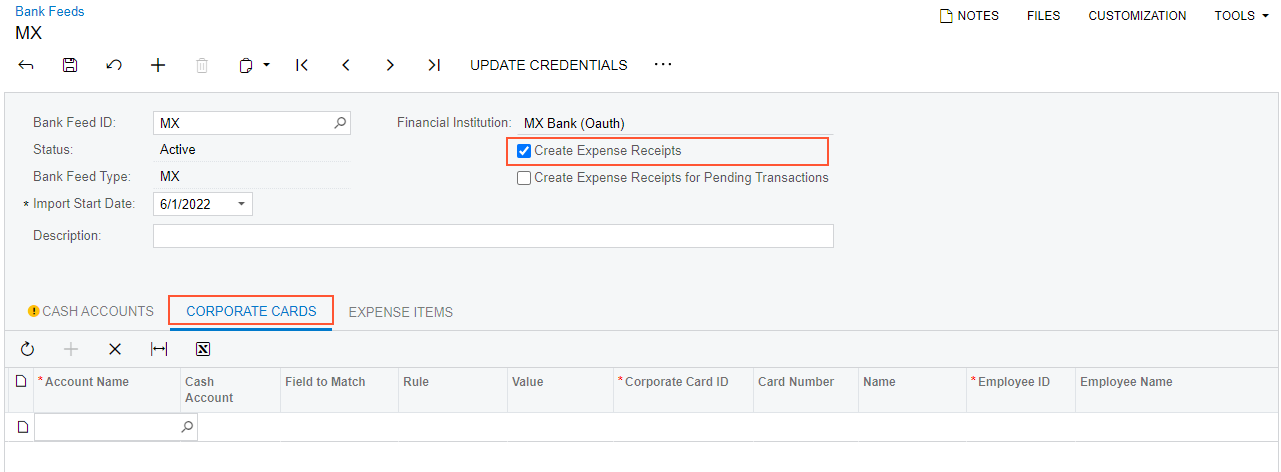Click Fit to Screen column width icon
This screenshot has height=472, width=1281.
159,349
